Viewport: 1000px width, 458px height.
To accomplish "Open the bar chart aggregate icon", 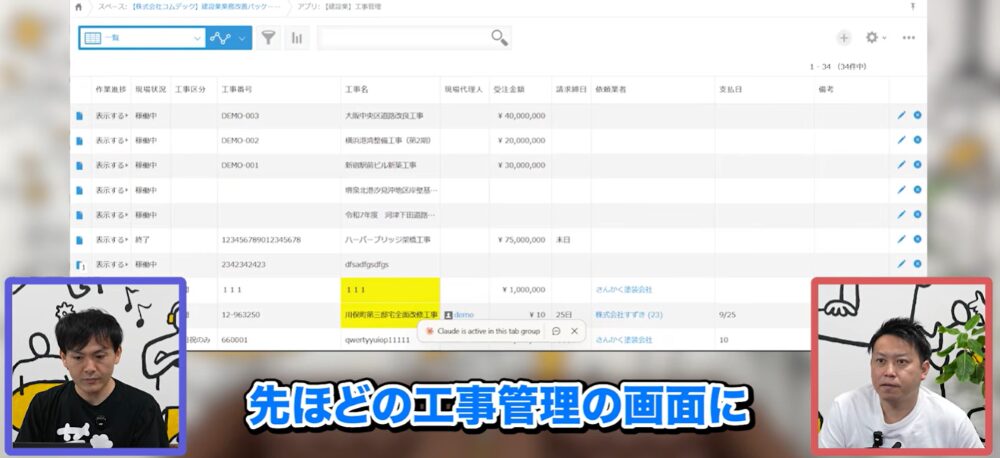I will 297,38.
